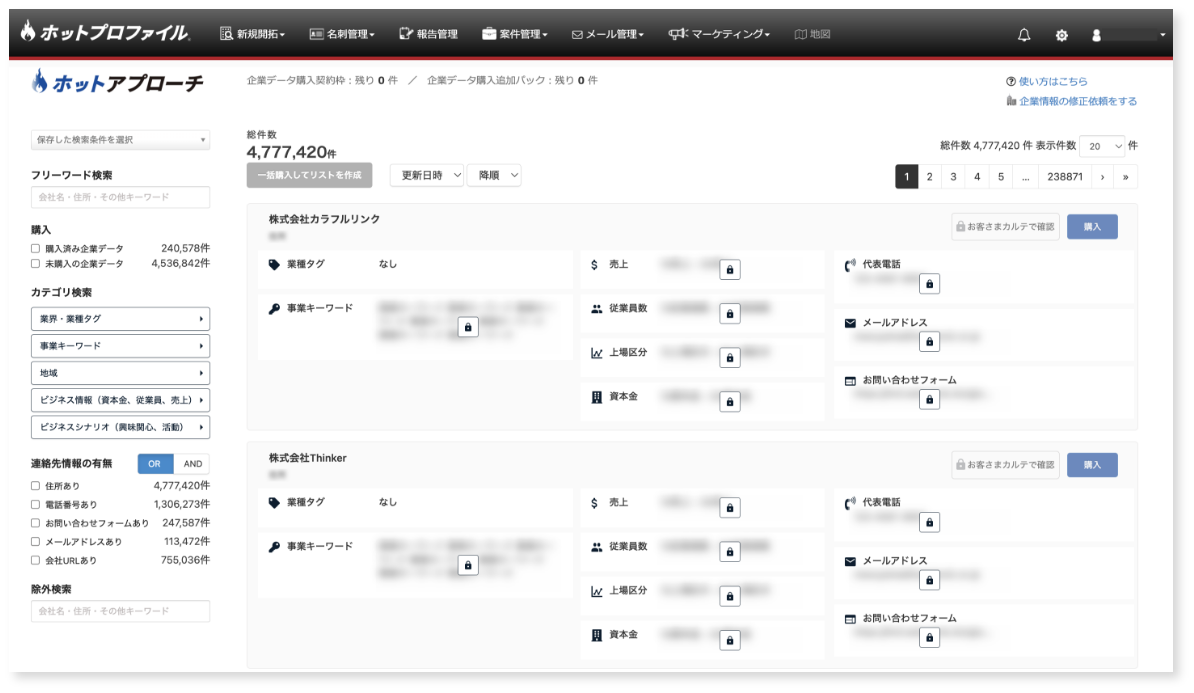The image size is (1194, 693).
Task: Click the lock icon on 株式会社Thinker 売上
Action: pos(729,508)
